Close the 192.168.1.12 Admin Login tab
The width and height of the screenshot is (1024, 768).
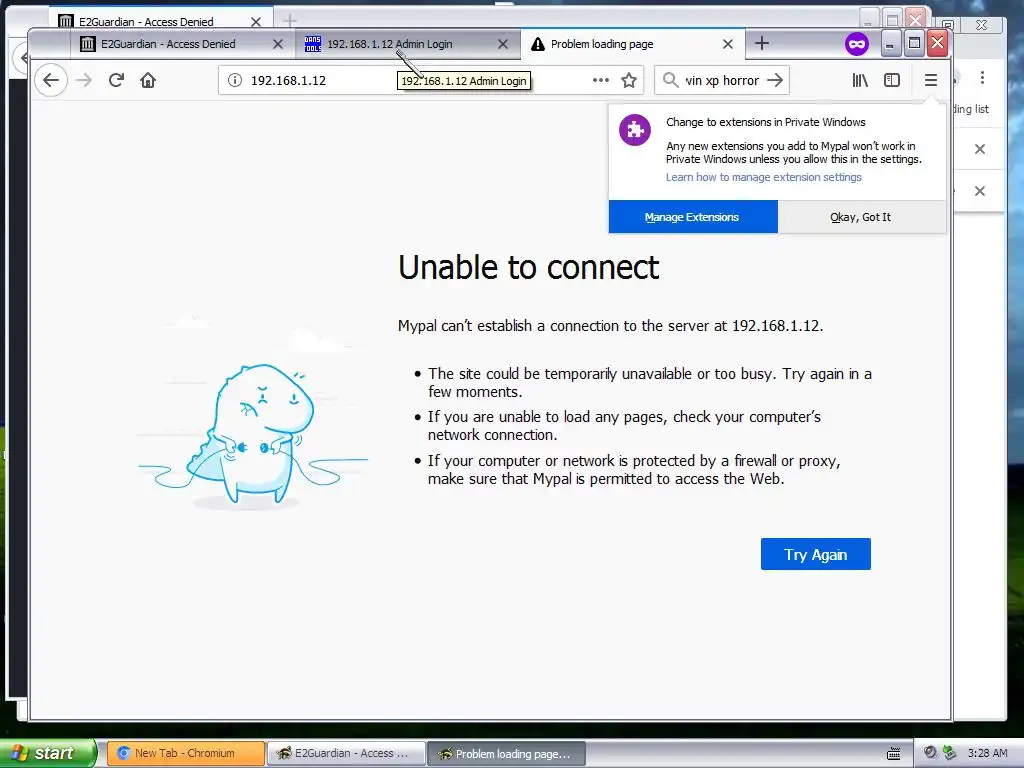(x=502, y=44)
